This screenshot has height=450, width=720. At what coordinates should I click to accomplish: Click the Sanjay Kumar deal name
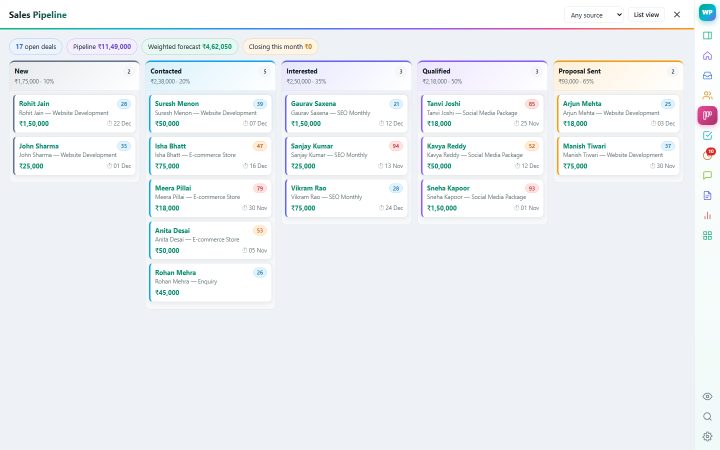tap(312, 146)
